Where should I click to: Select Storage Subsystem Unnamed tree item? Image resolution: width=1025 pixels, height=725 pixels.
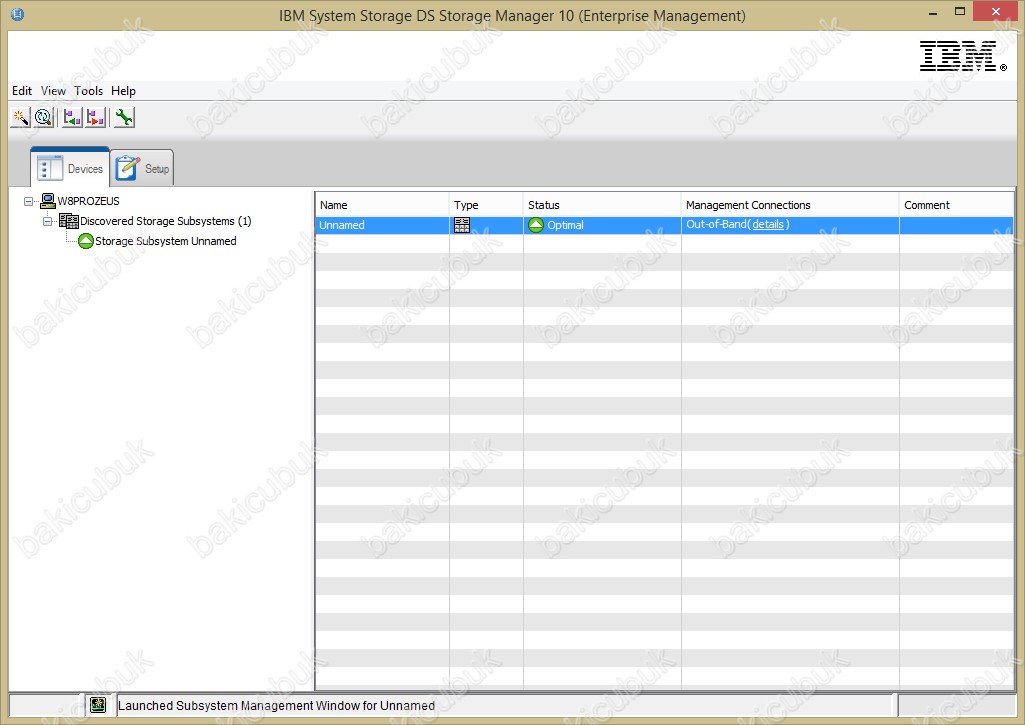pyautogui.click(x=166, y=241)
